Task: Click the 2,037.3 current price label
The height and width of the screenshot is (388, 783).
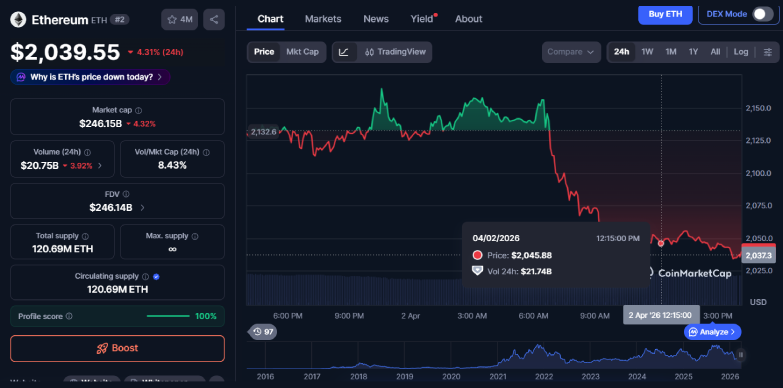Action: click(x=758, y=256)
